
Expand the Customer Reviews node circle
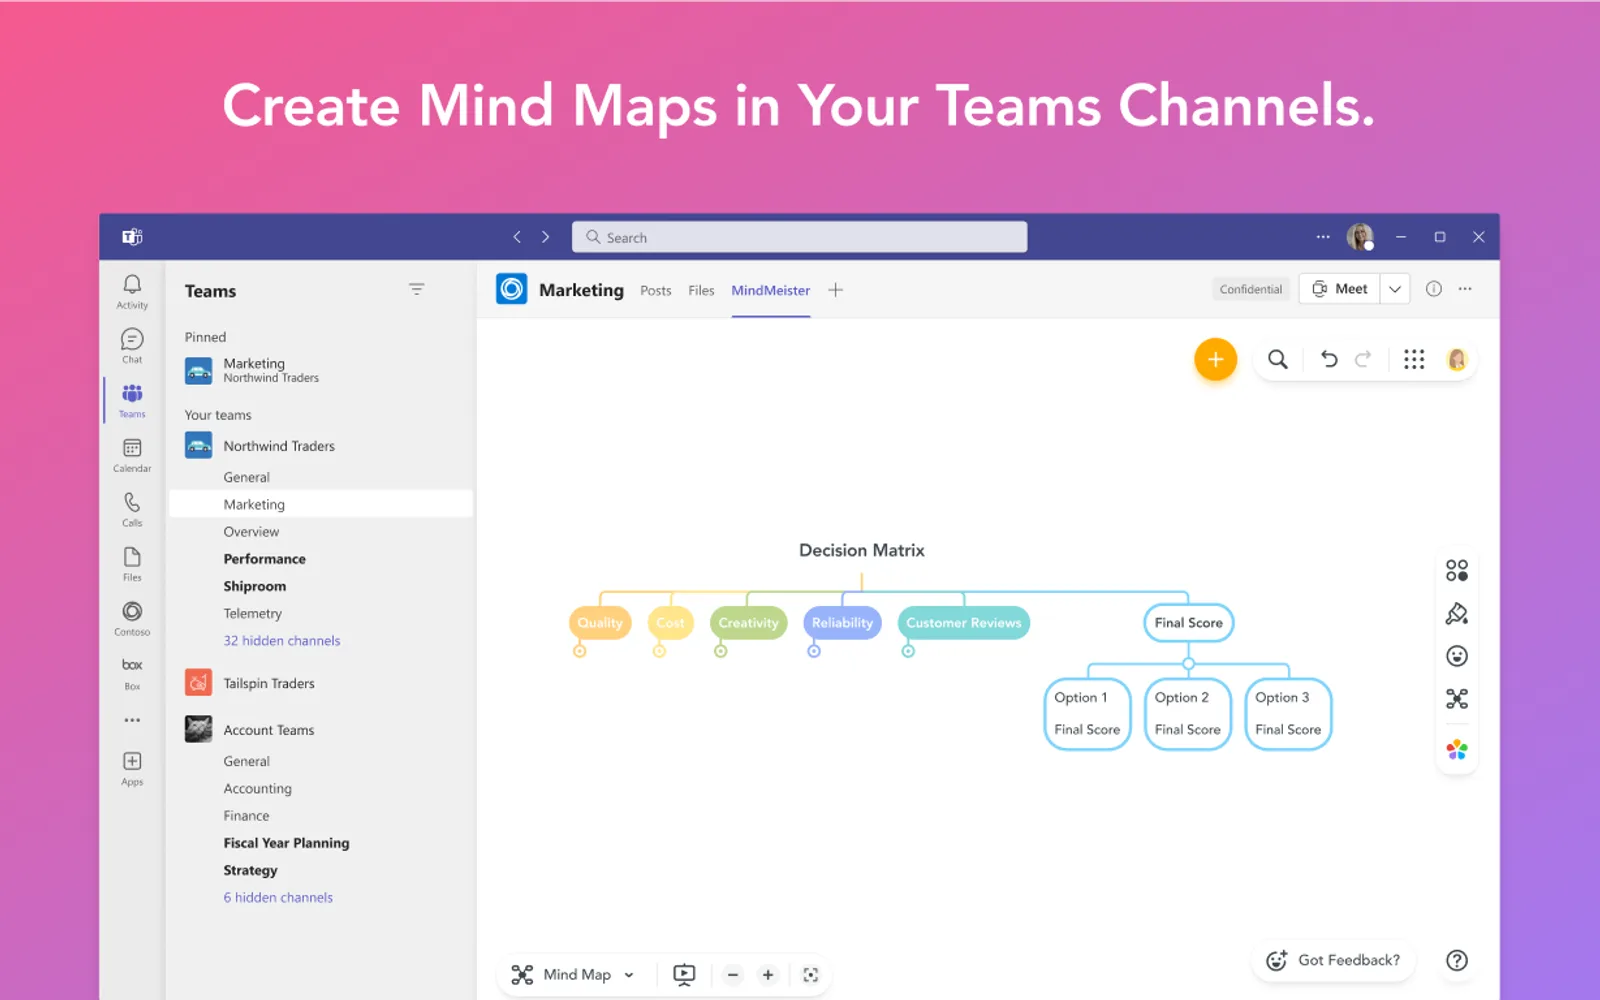click(x=908, y=651)
